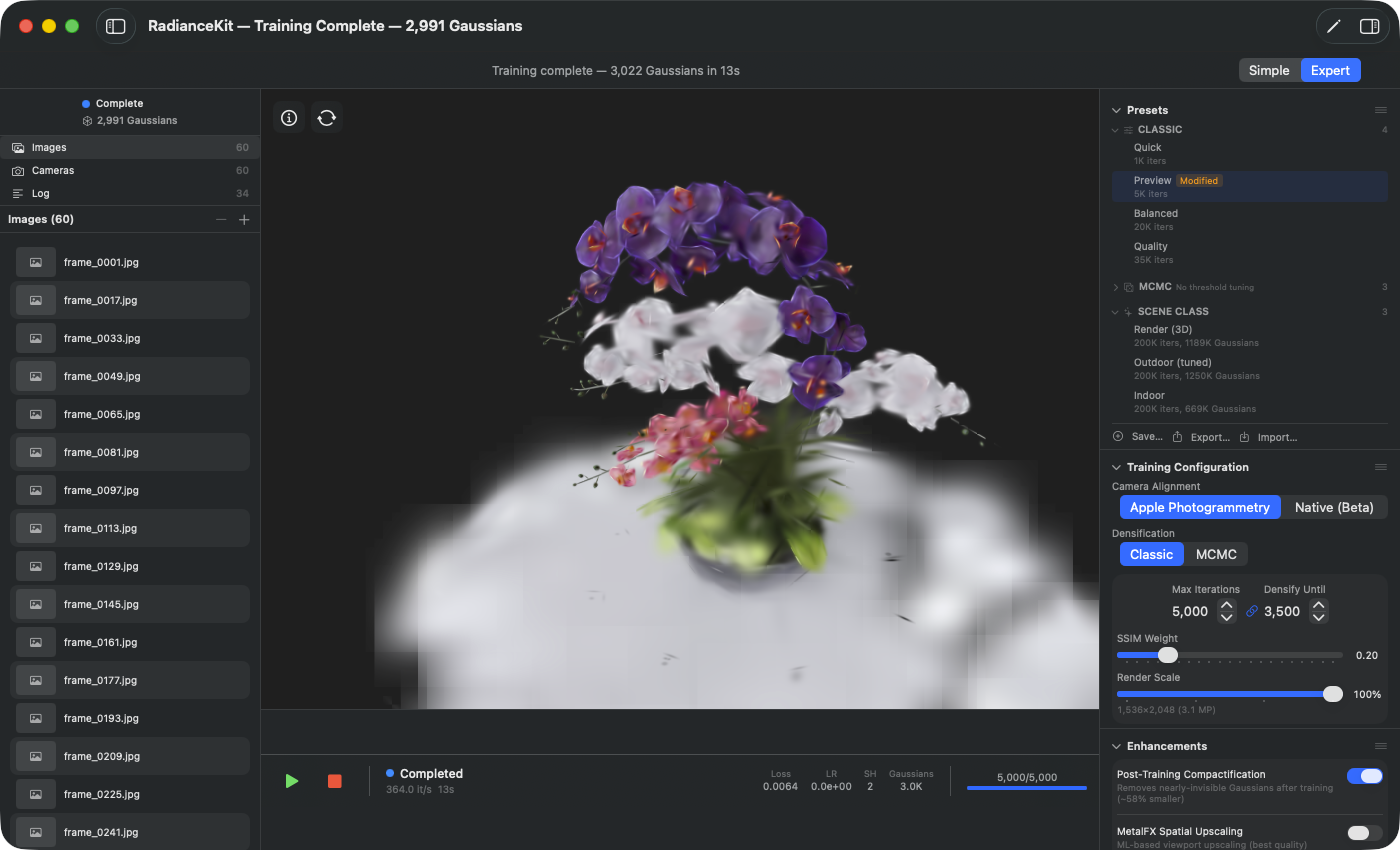Choose MCMC densification
The height and width of the screenshot is (850, 1400).
(1216, 554)
